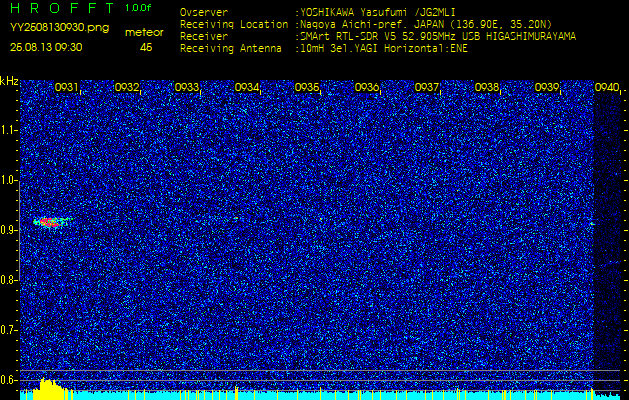
Task: Select the filename YY2508130930.png
Action: point(59,28)
